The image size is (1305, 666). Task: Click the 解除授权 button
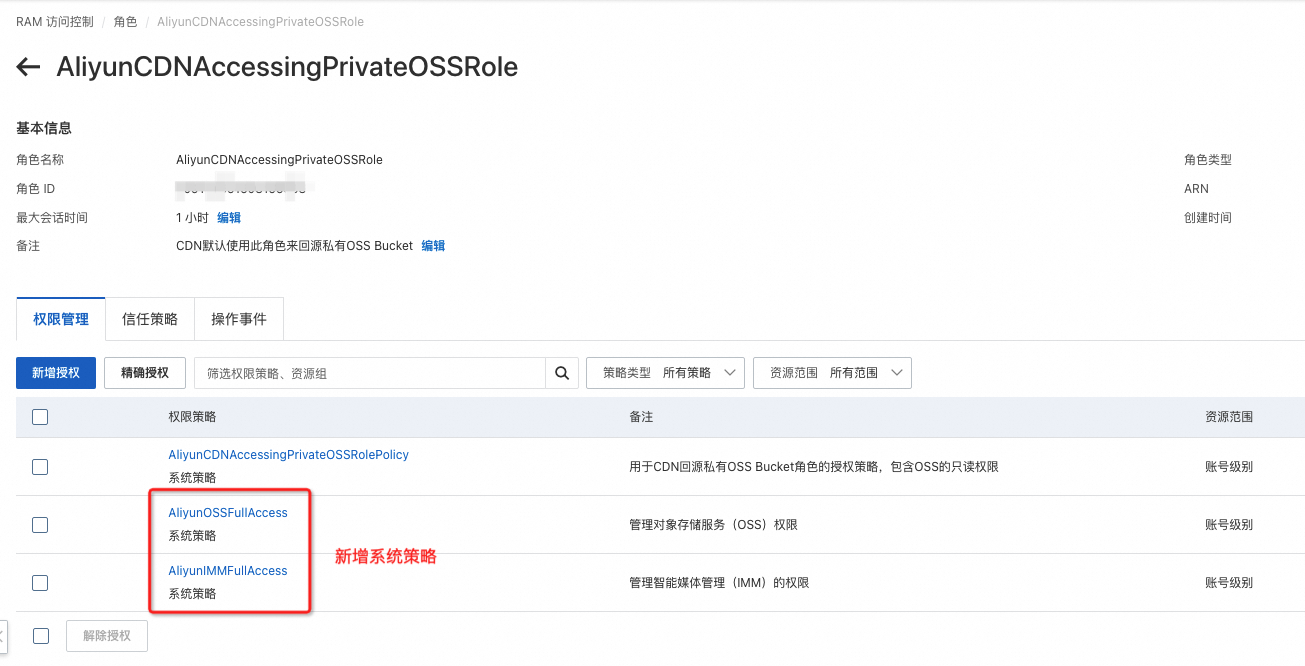107,636
